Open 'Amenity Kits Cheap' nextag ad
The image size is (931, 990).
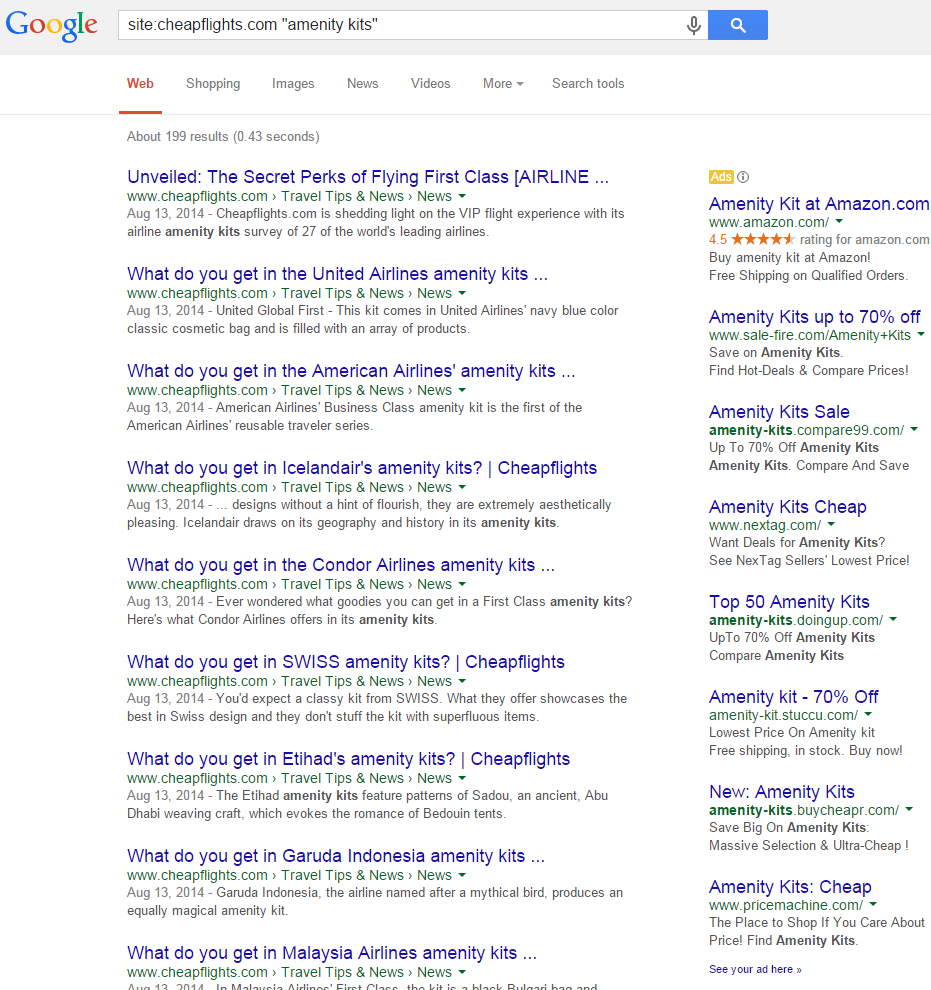pos(788,507)
